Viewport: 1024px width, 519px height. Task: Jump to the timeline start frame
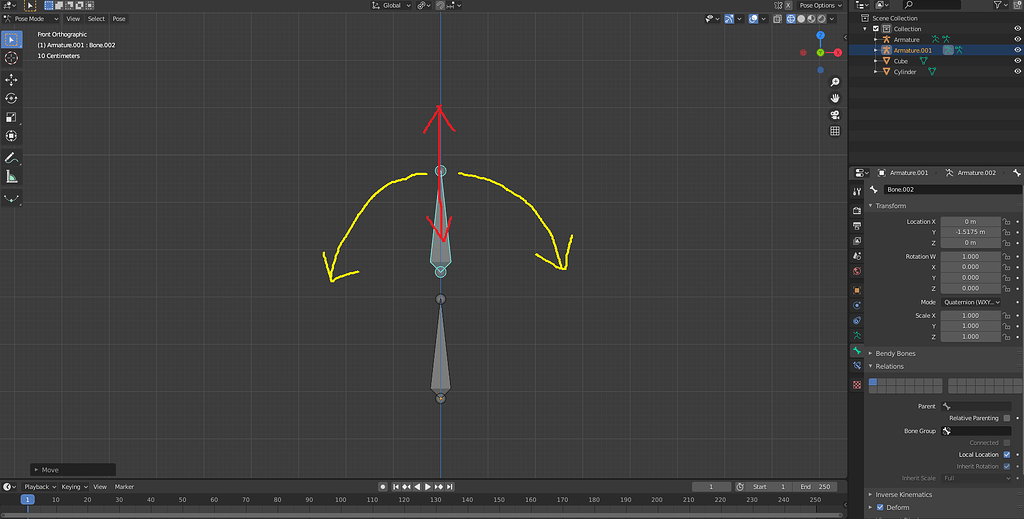pos(396,486)
